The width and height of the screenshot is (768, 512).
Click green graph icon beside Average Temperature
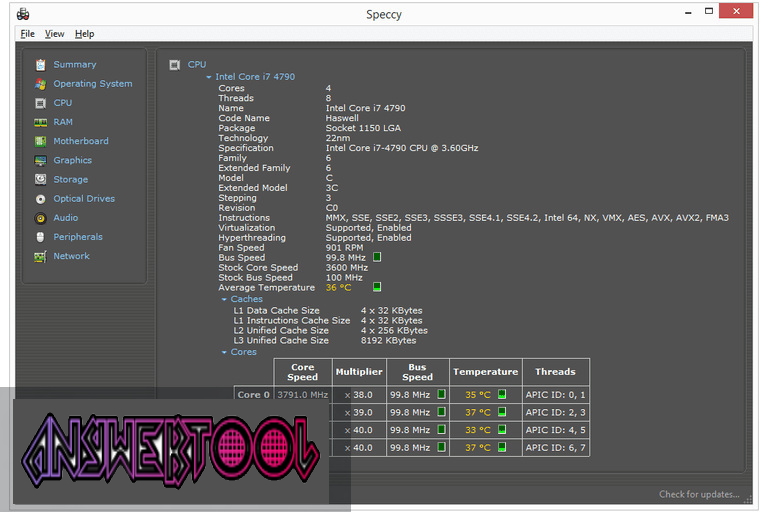click(x=377, y=287)
